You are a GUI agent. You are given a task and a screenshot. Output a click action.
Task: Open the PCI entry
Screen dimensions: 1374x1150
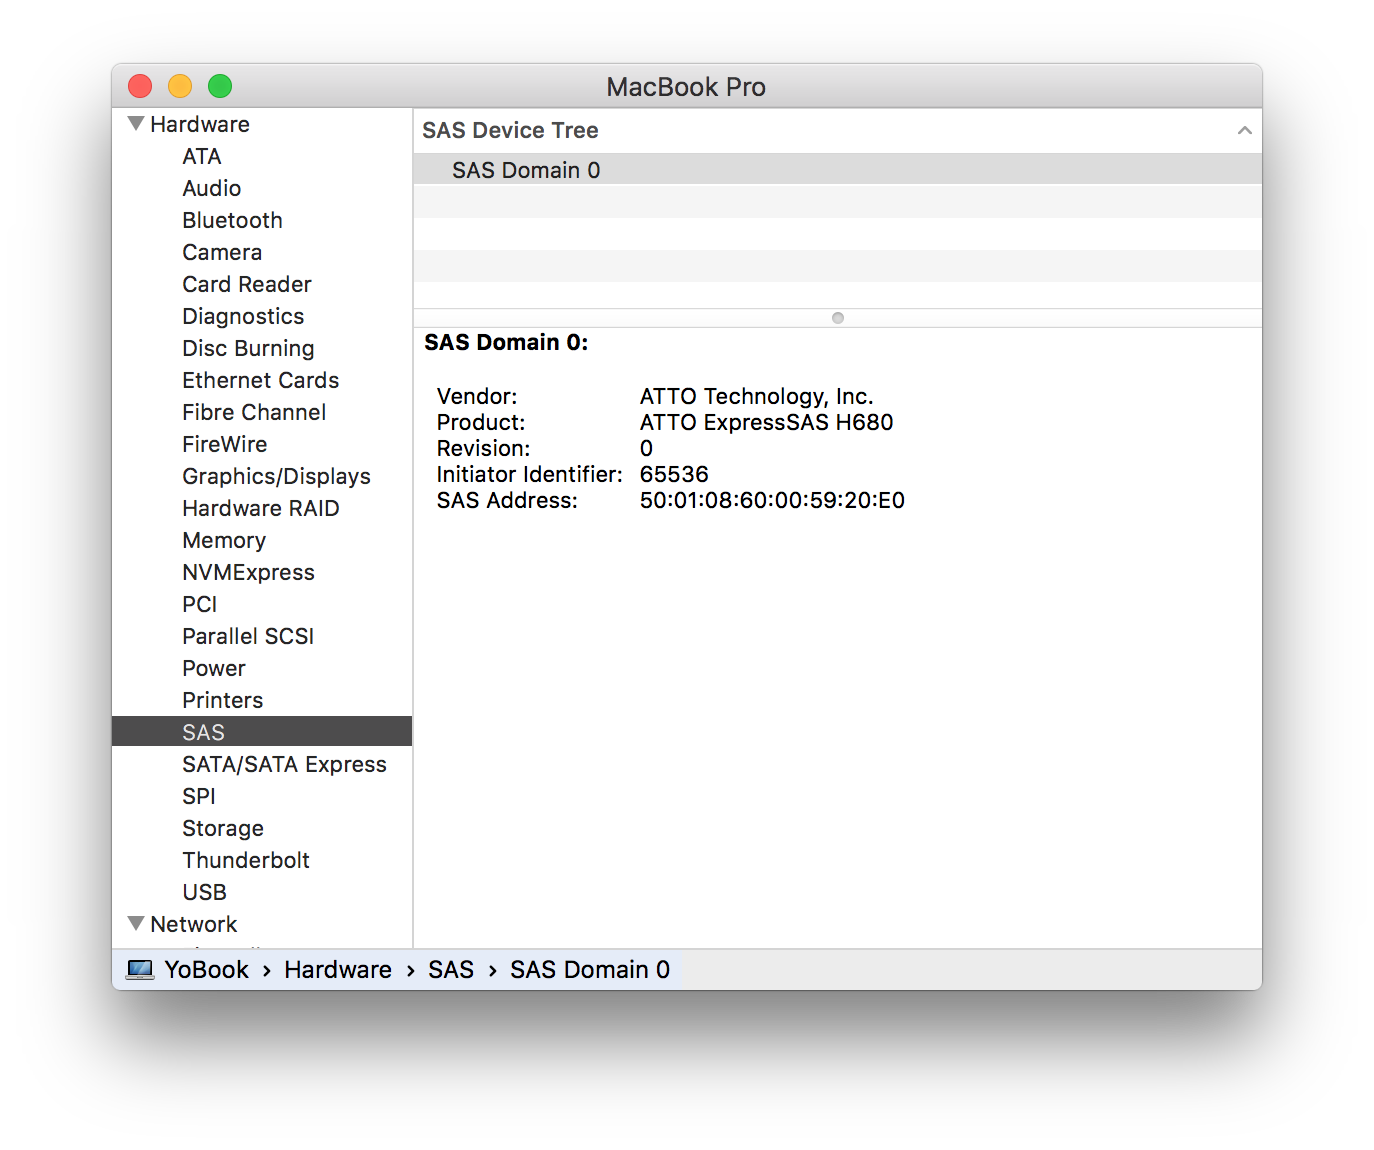(200, 605)
